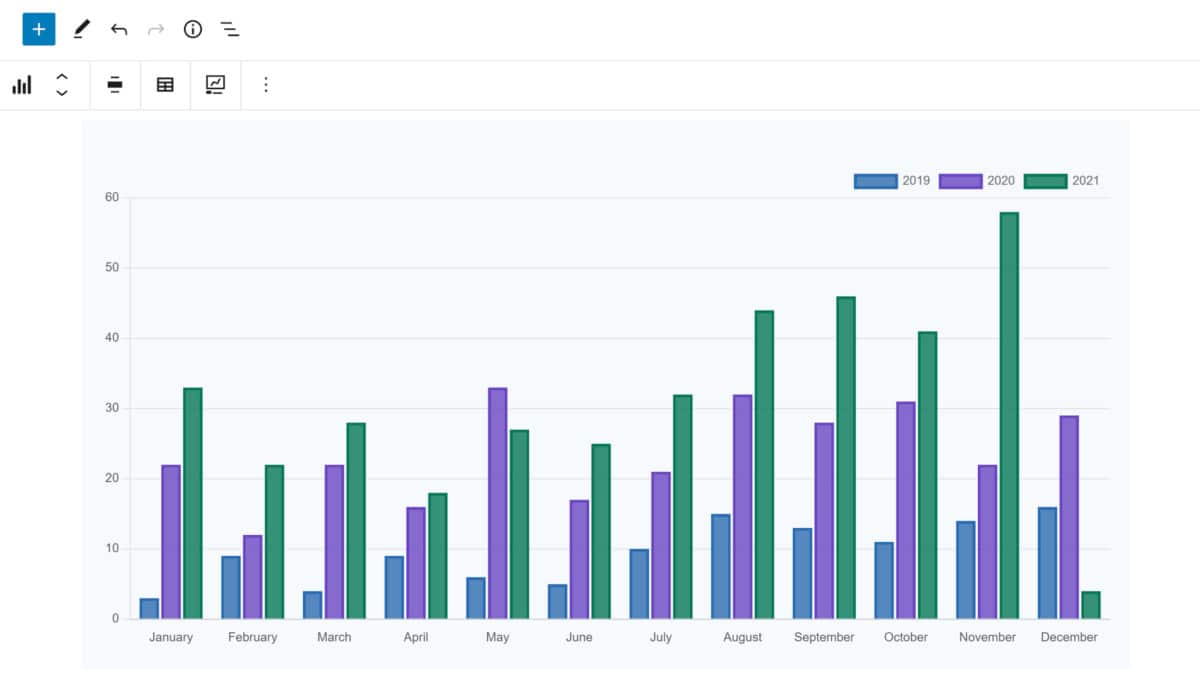Move the chart block up
The height and width of the screenshot is (675, 1200).
click(x=62, y=77)
